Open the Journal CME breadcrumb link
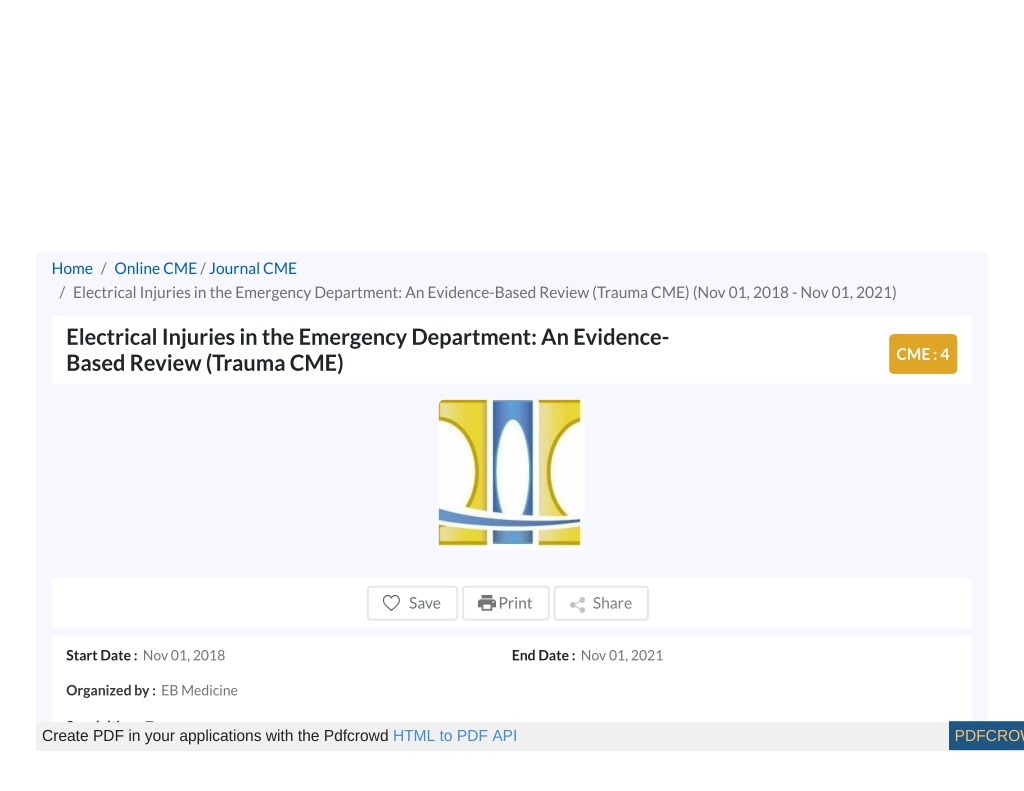The image size is (1024, 791). point(253,268)
